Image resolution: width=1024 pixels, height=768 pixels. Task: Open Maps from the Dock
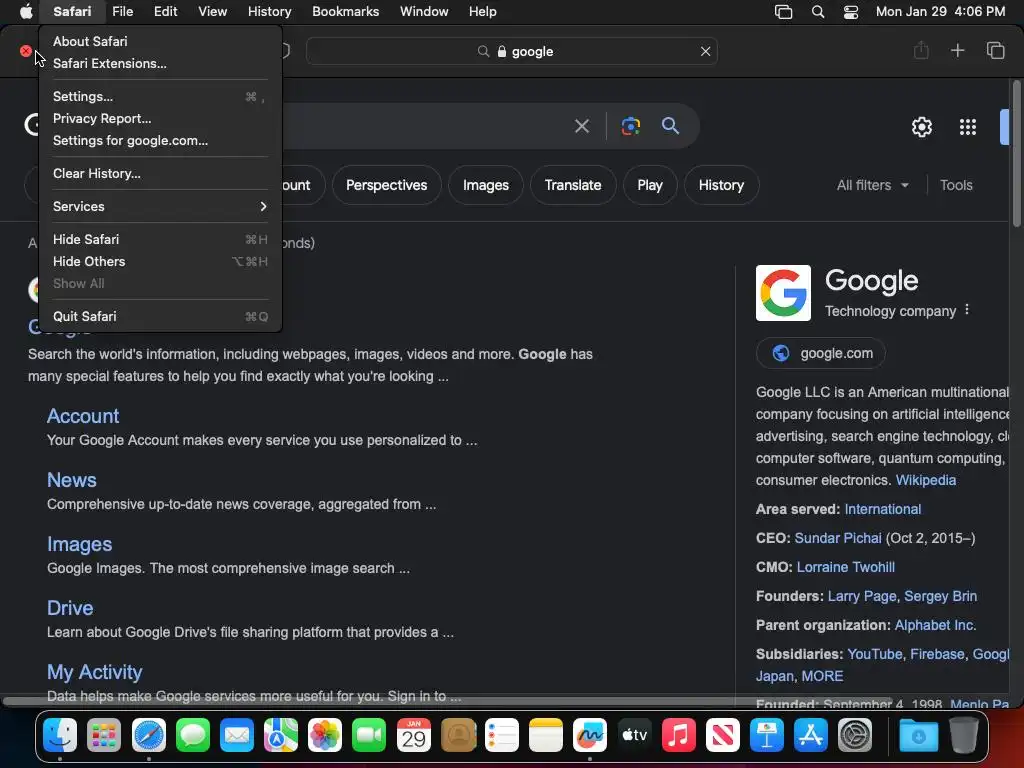(281, 735)
